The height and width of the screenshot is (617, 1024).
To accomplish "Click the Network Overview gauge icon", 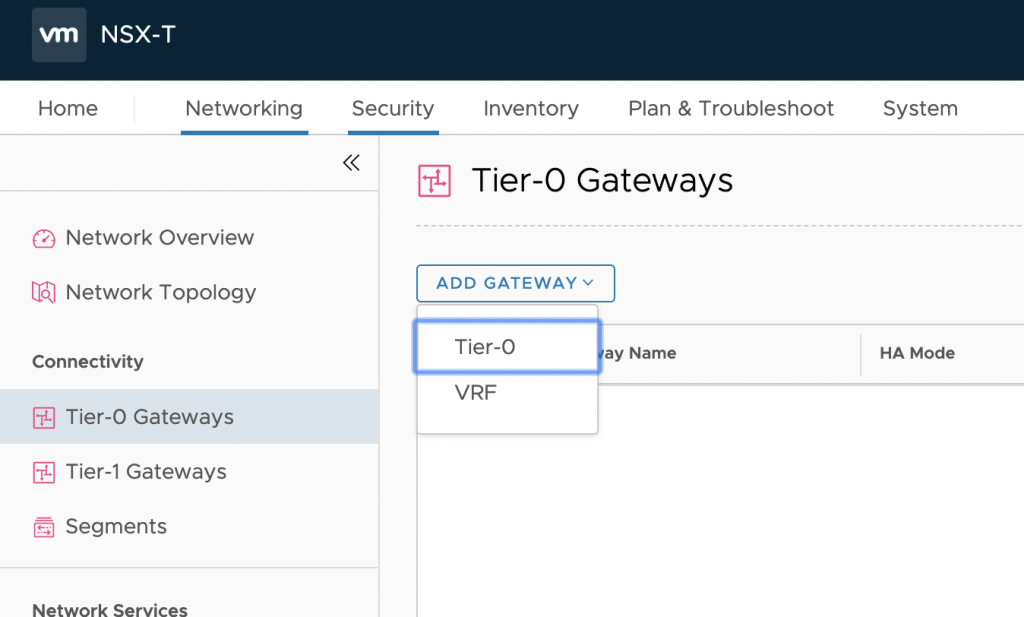I will 44,238.
